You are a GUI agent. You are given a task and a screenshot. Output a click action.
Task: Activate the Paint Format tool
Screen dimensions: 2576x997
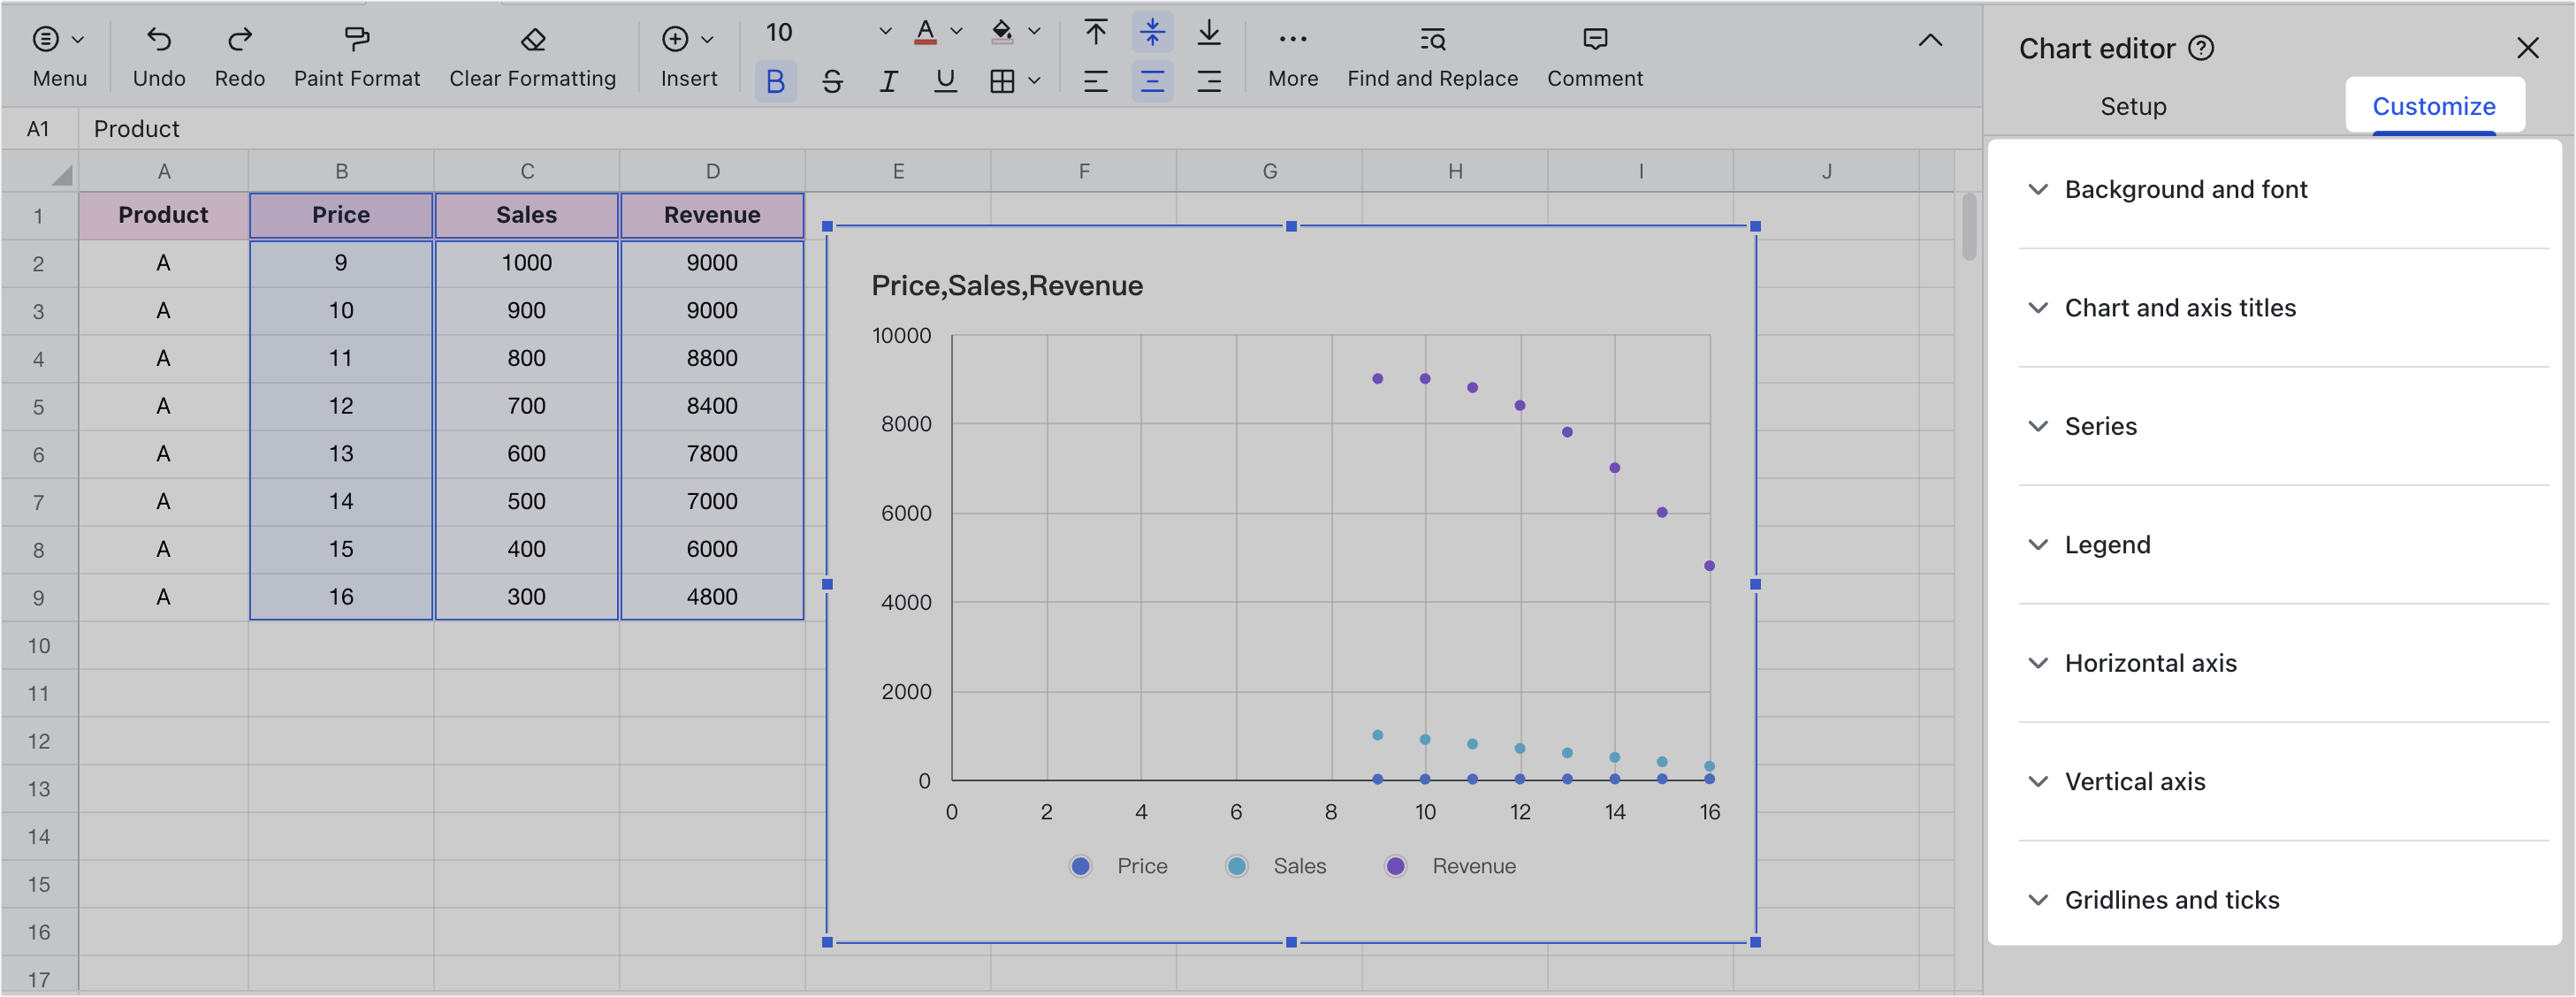click(357, 40)
